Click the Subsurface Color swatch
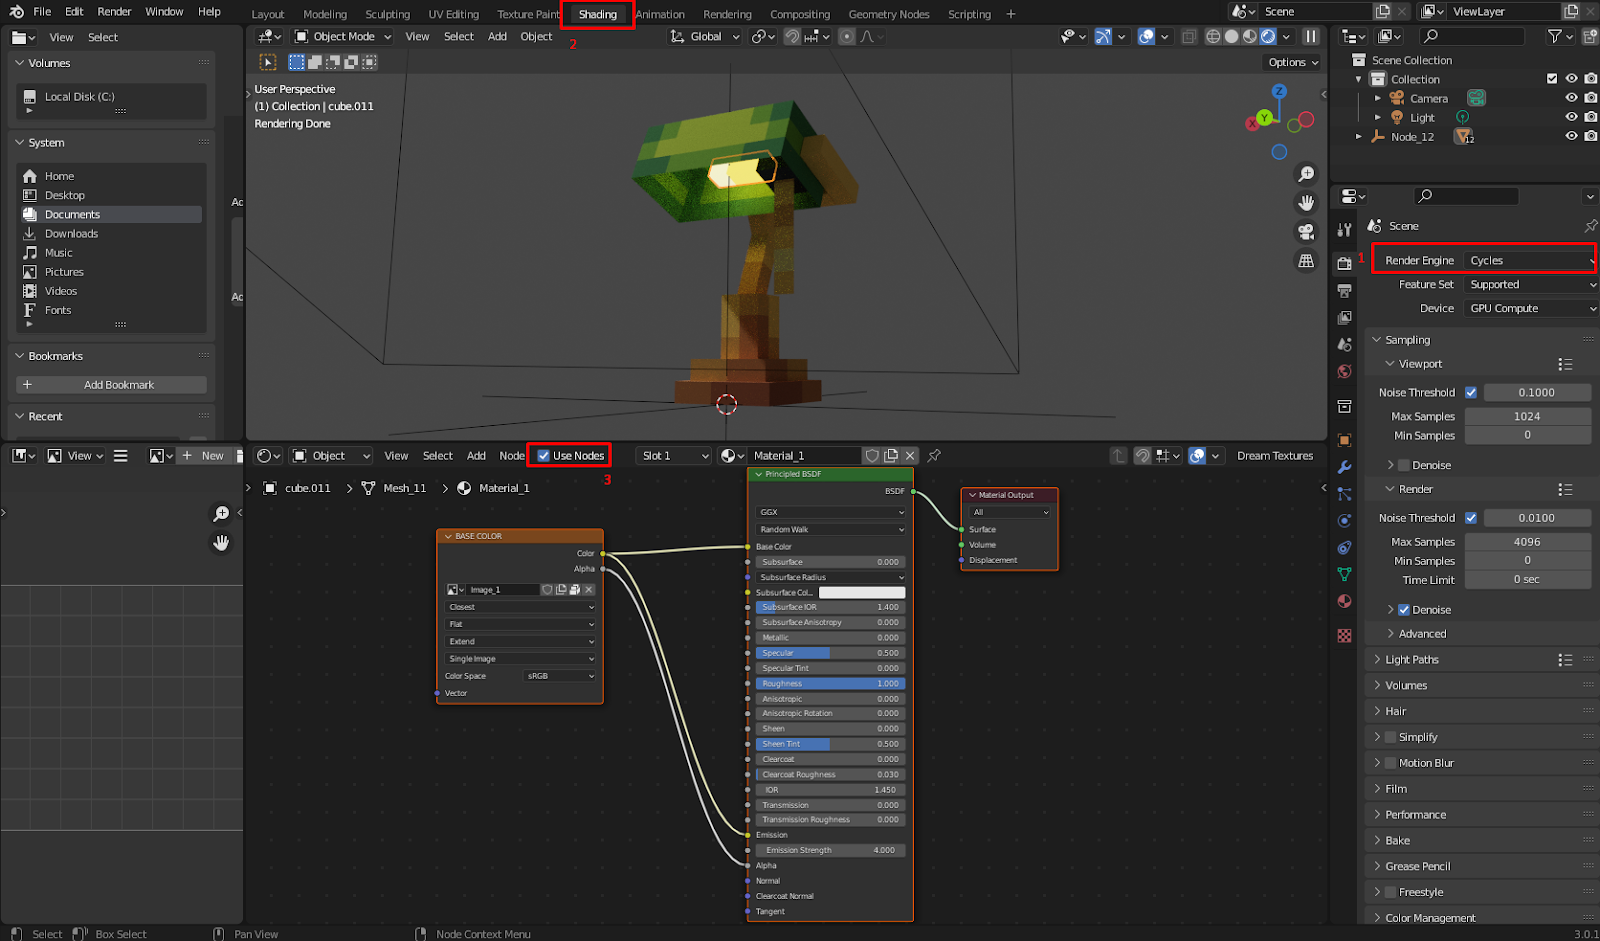Image resolution: width=1600 pixels, height=941 pixels. pyautogui.click(x=862, y=592)
